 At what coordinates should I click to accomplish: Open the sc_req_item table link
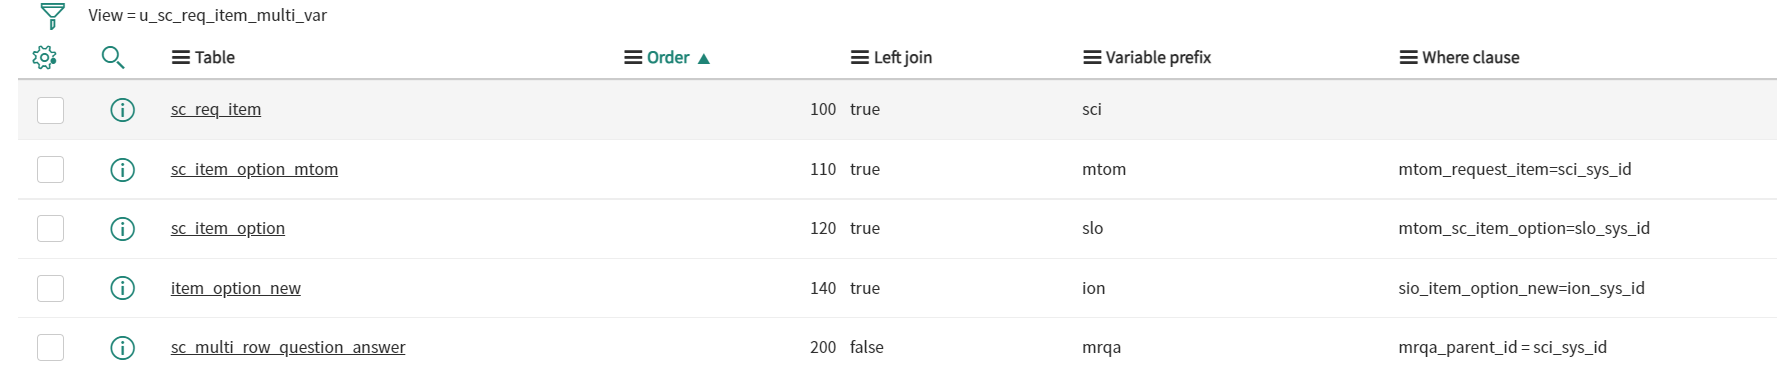click(x=216, y=110)
